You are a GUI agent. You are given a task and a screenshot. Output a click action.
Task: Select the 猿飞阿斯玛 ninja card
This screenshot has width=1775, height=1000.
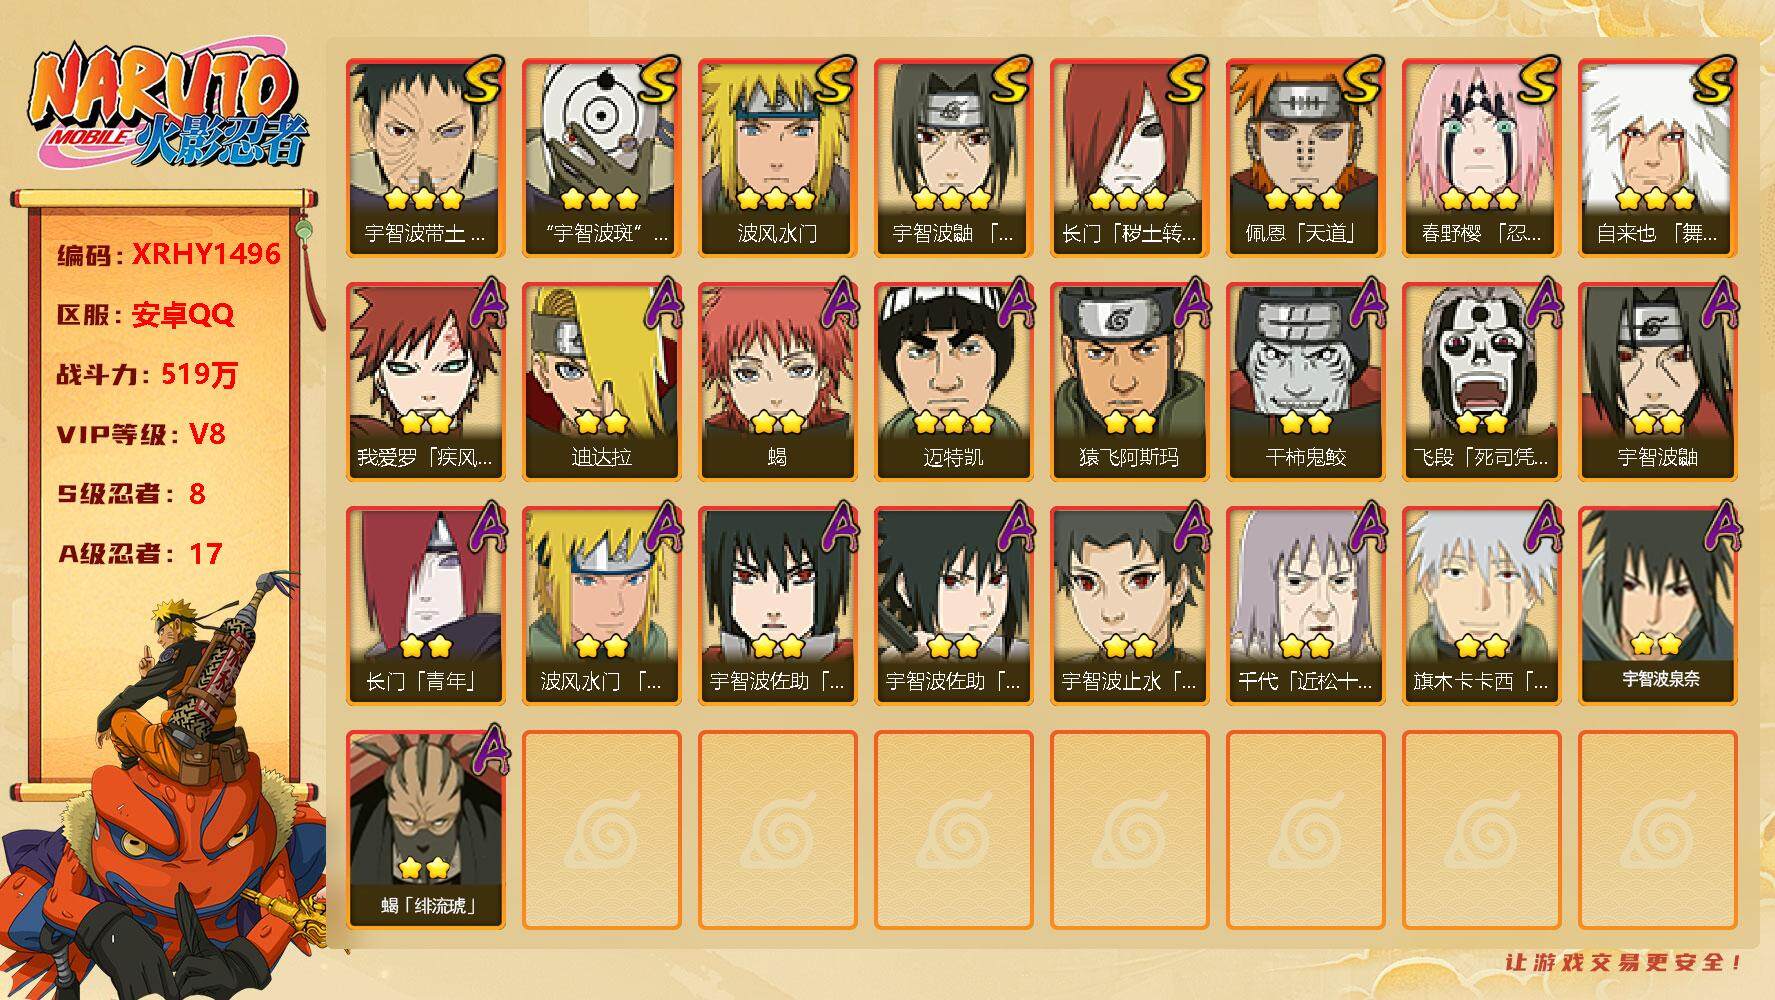click(x=1129, y=382)
